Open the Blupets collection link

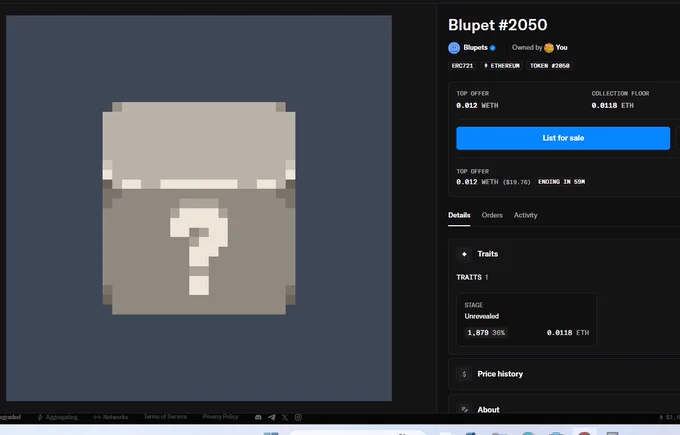point(475,48)
